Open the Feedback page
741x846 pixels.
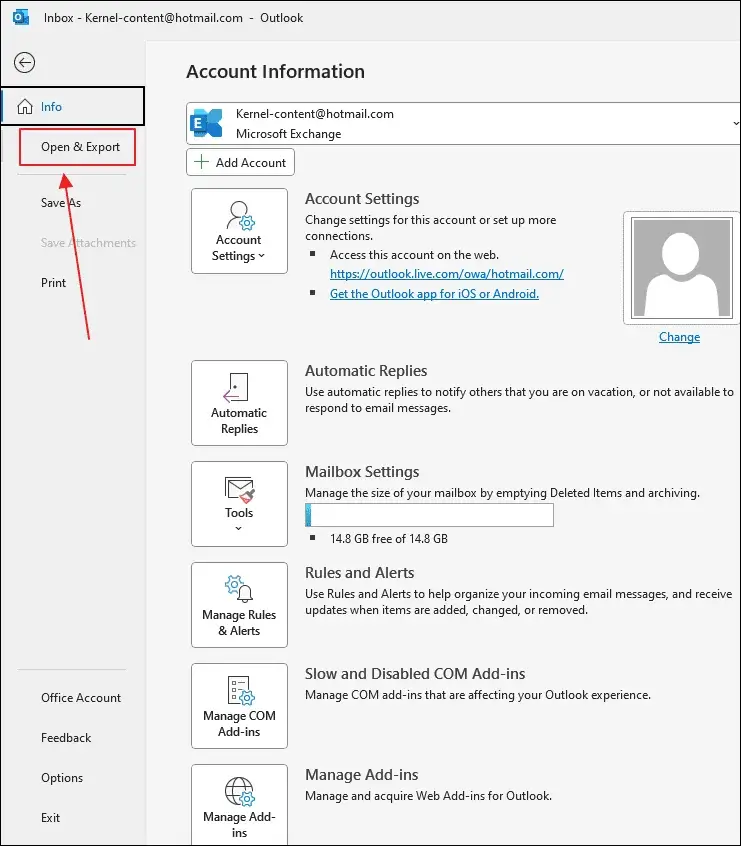click(x=66, y=738)
